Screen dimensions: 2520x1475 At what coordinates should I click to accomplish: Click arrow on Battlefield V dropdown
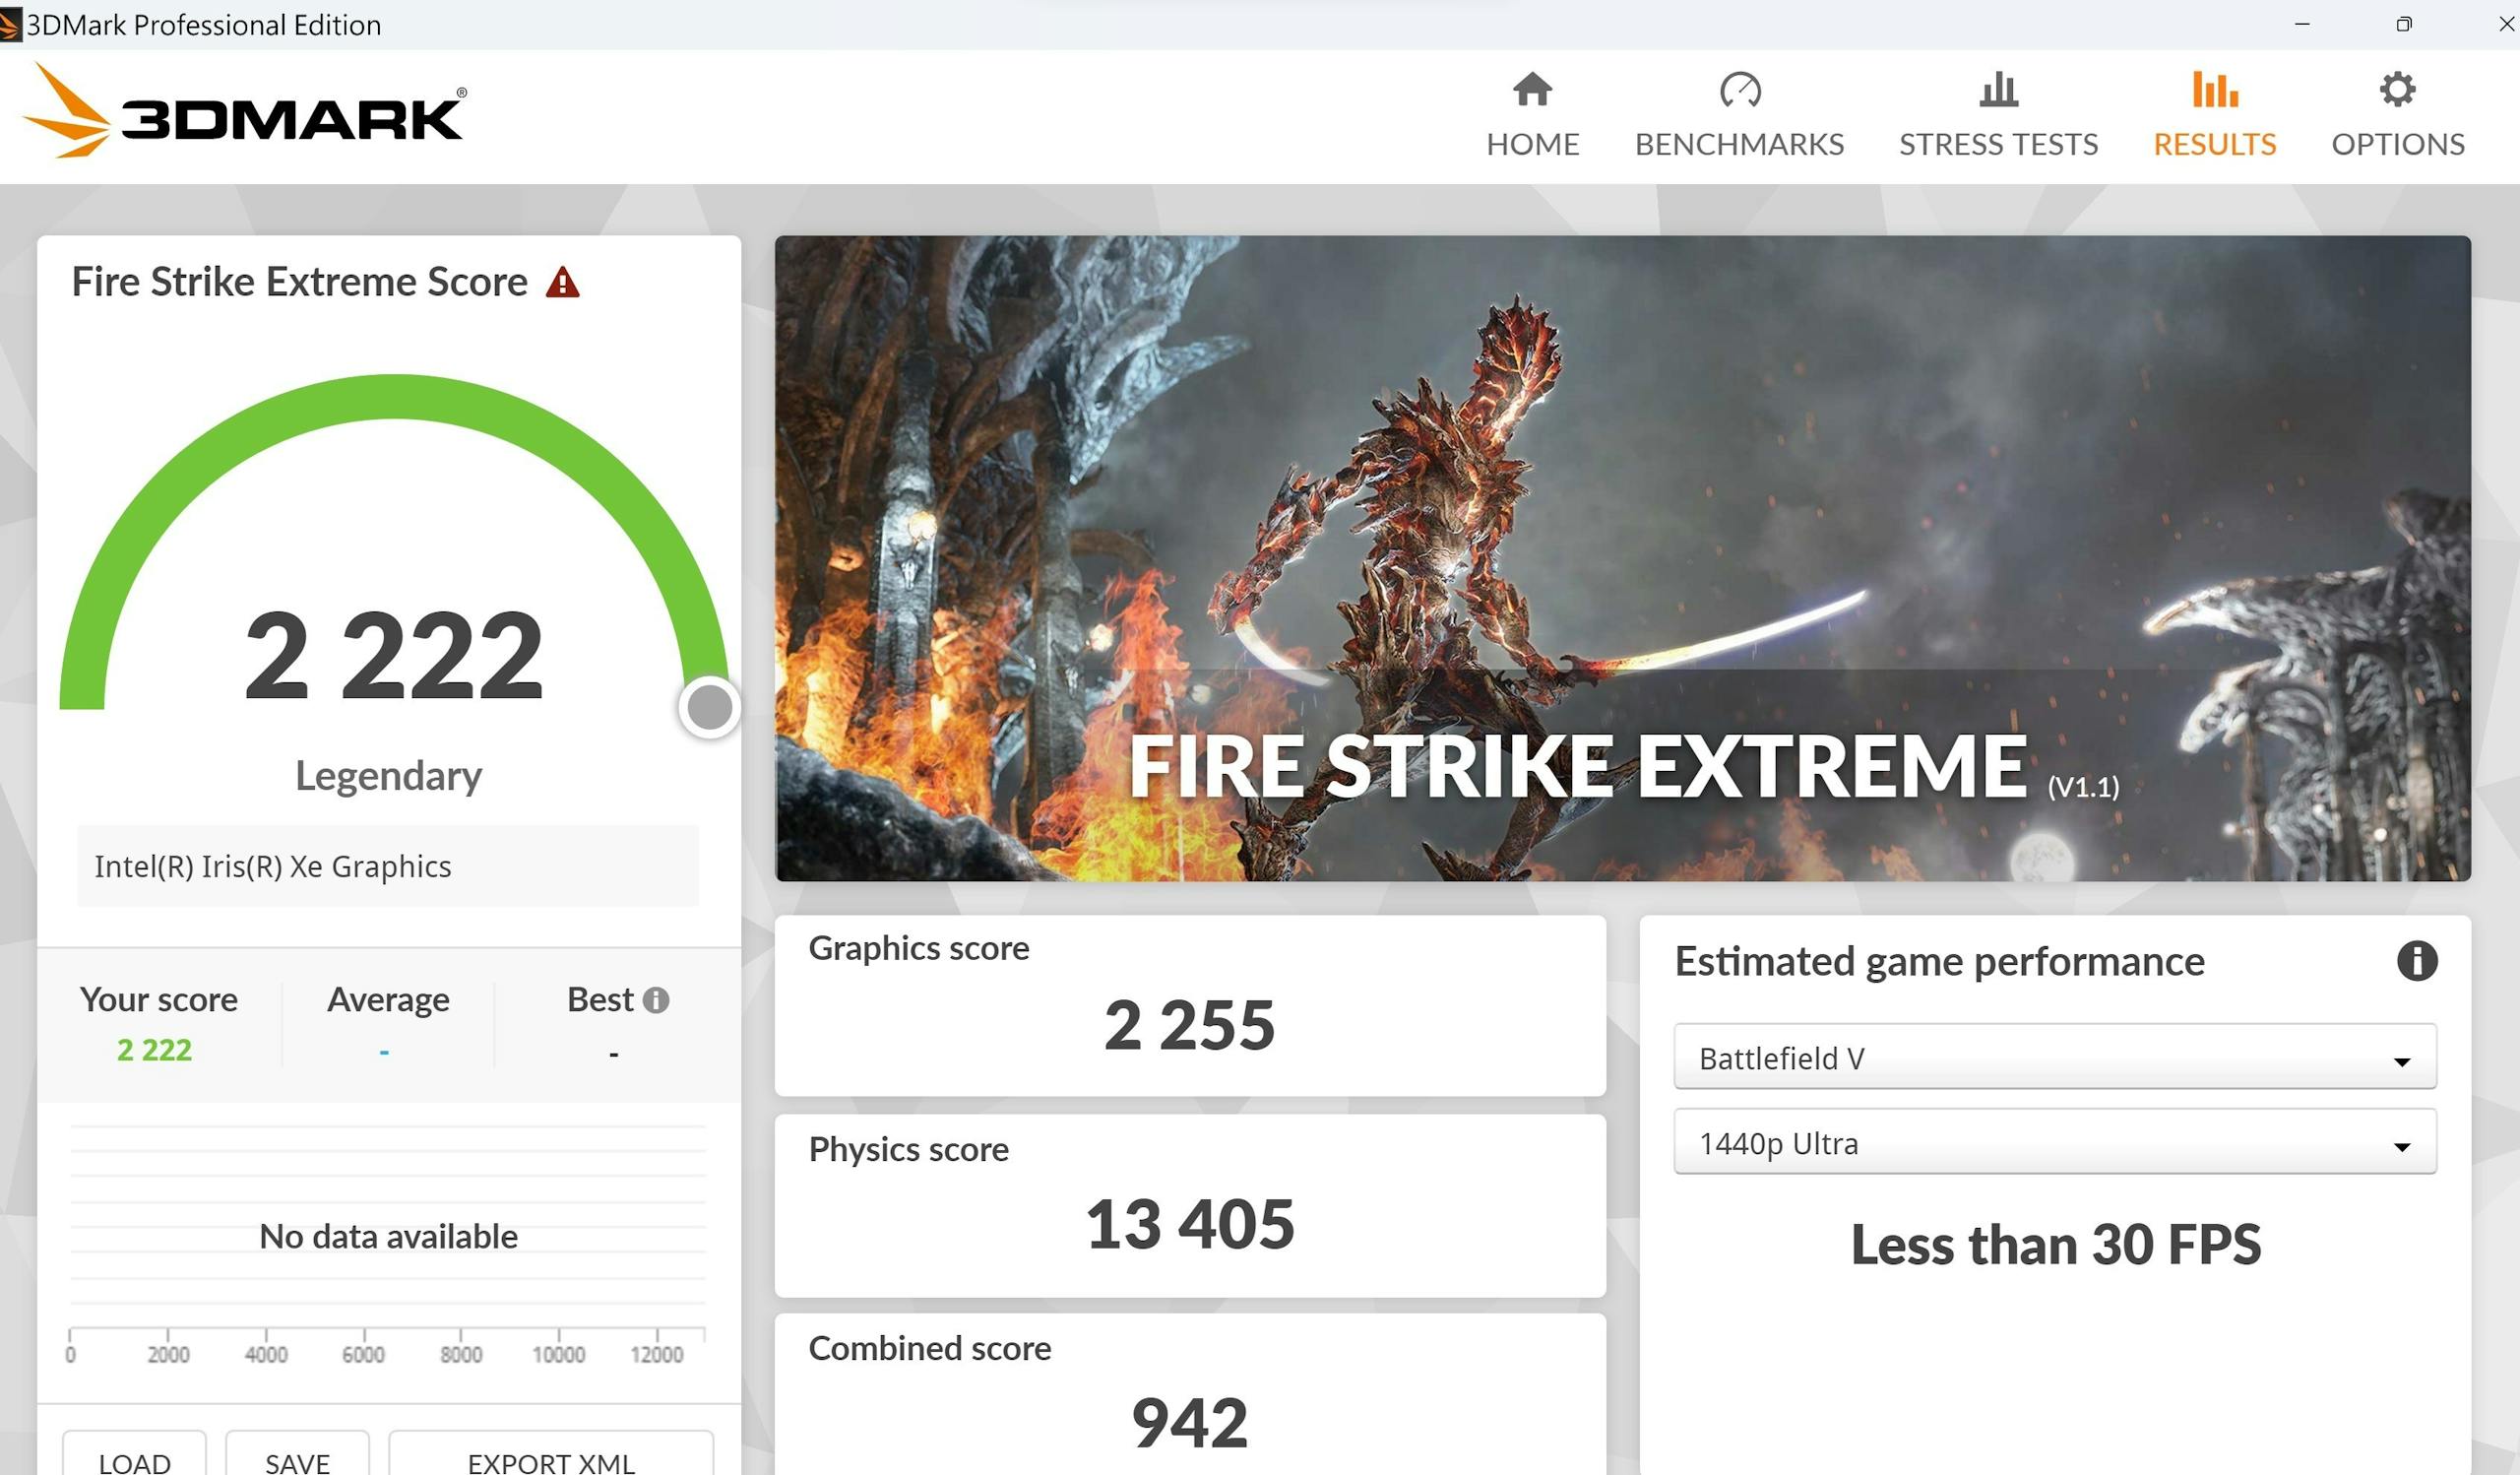(2401, 1061)
